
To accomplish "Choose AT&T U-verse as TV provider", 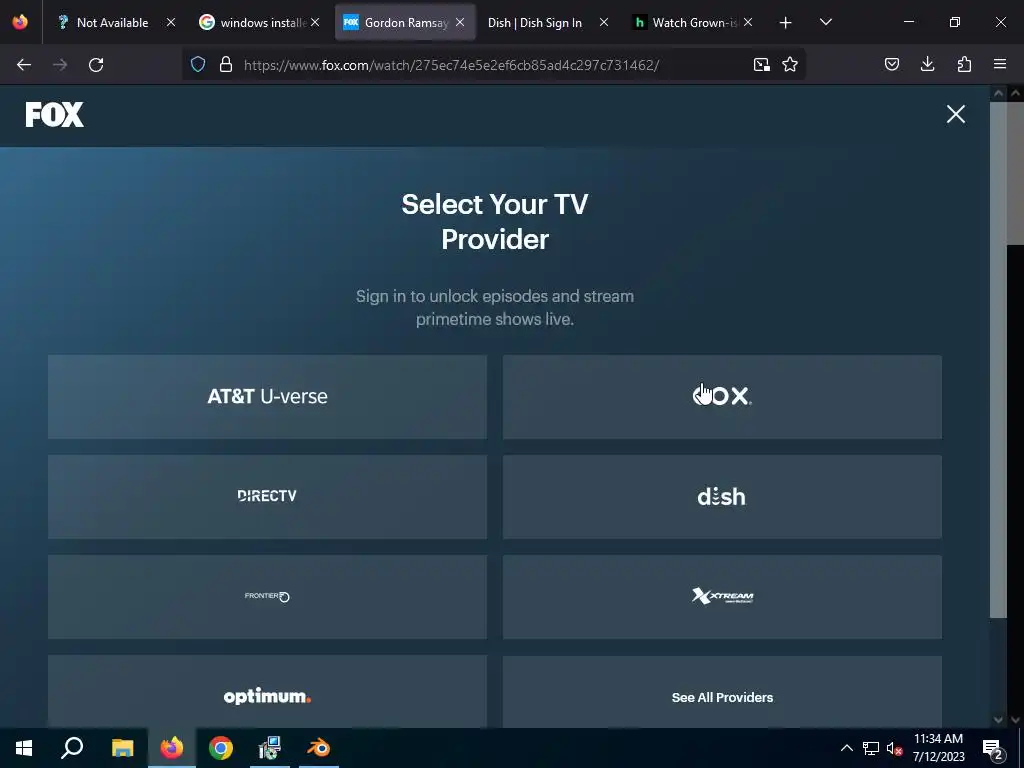I will click(267, 396).
